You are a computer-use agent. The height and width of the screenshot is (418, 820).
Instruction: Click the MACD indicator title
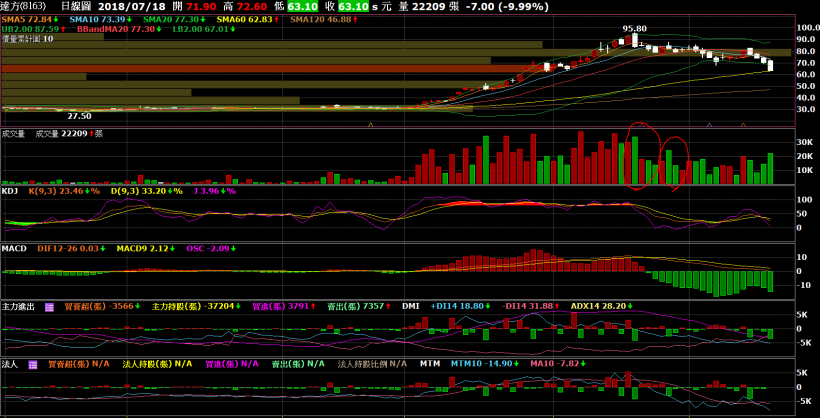click(14, 248)
